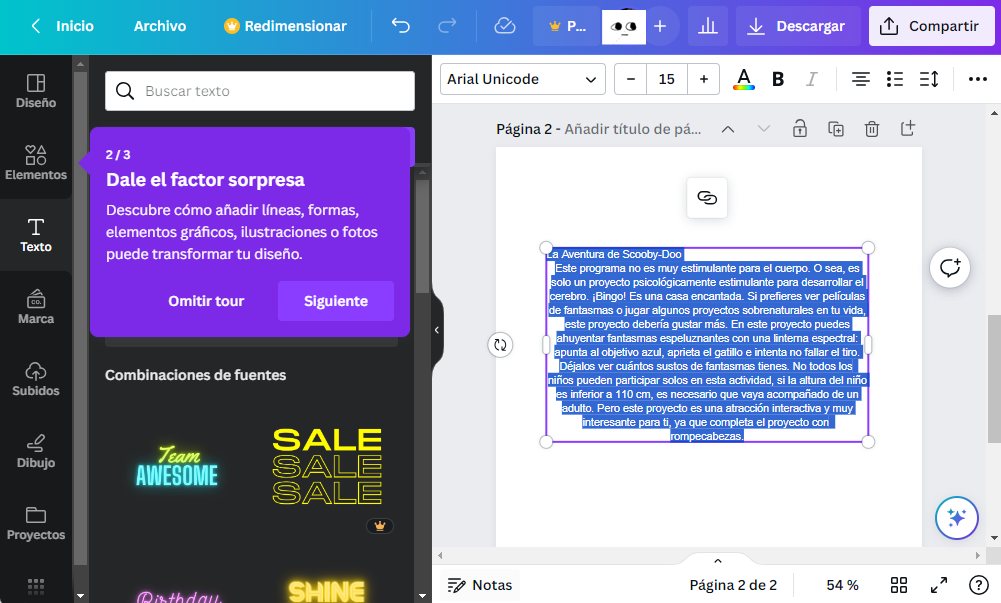
Task: Open the Archivo menu
Action: point(159,26)
